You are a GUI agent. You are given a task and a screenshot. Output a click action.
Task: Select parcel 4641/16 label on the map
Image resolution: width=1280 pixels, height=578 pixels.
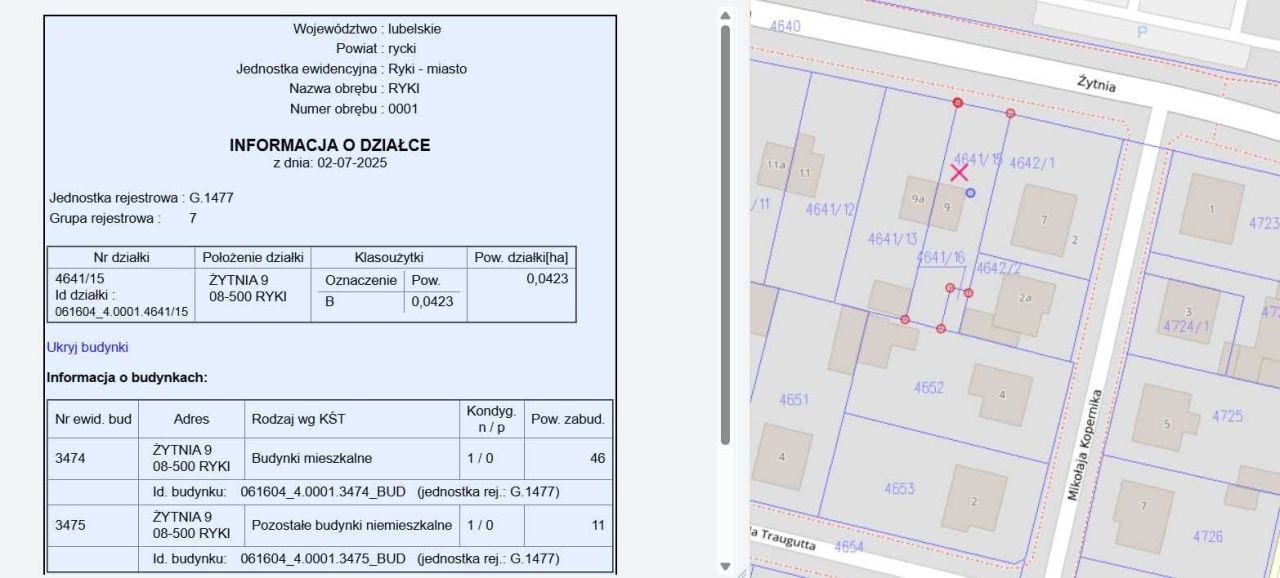coord(941,258)
